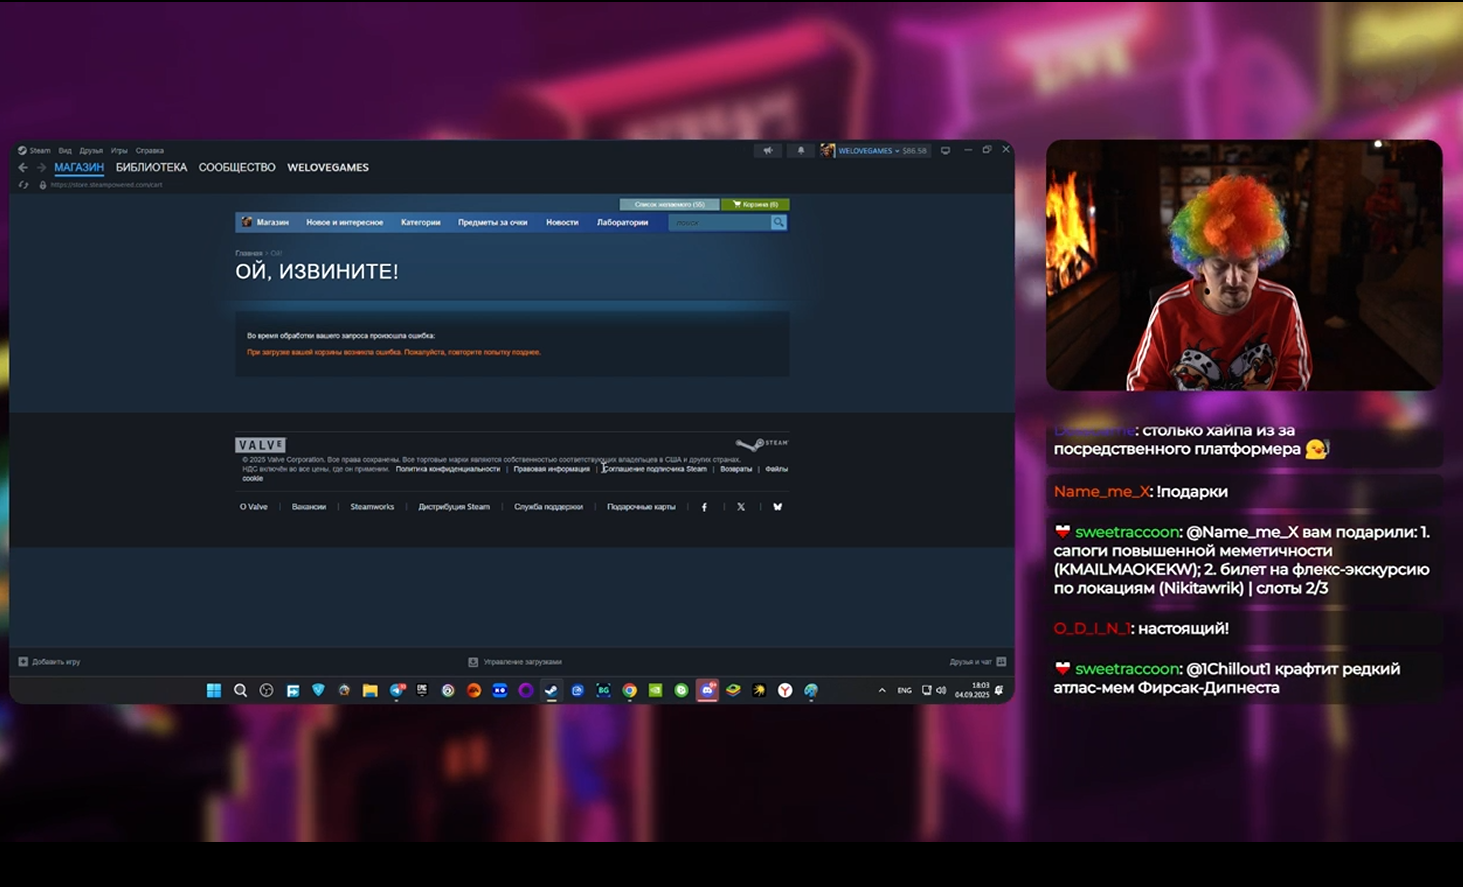Open Steam notifications bell

(800, 151)
